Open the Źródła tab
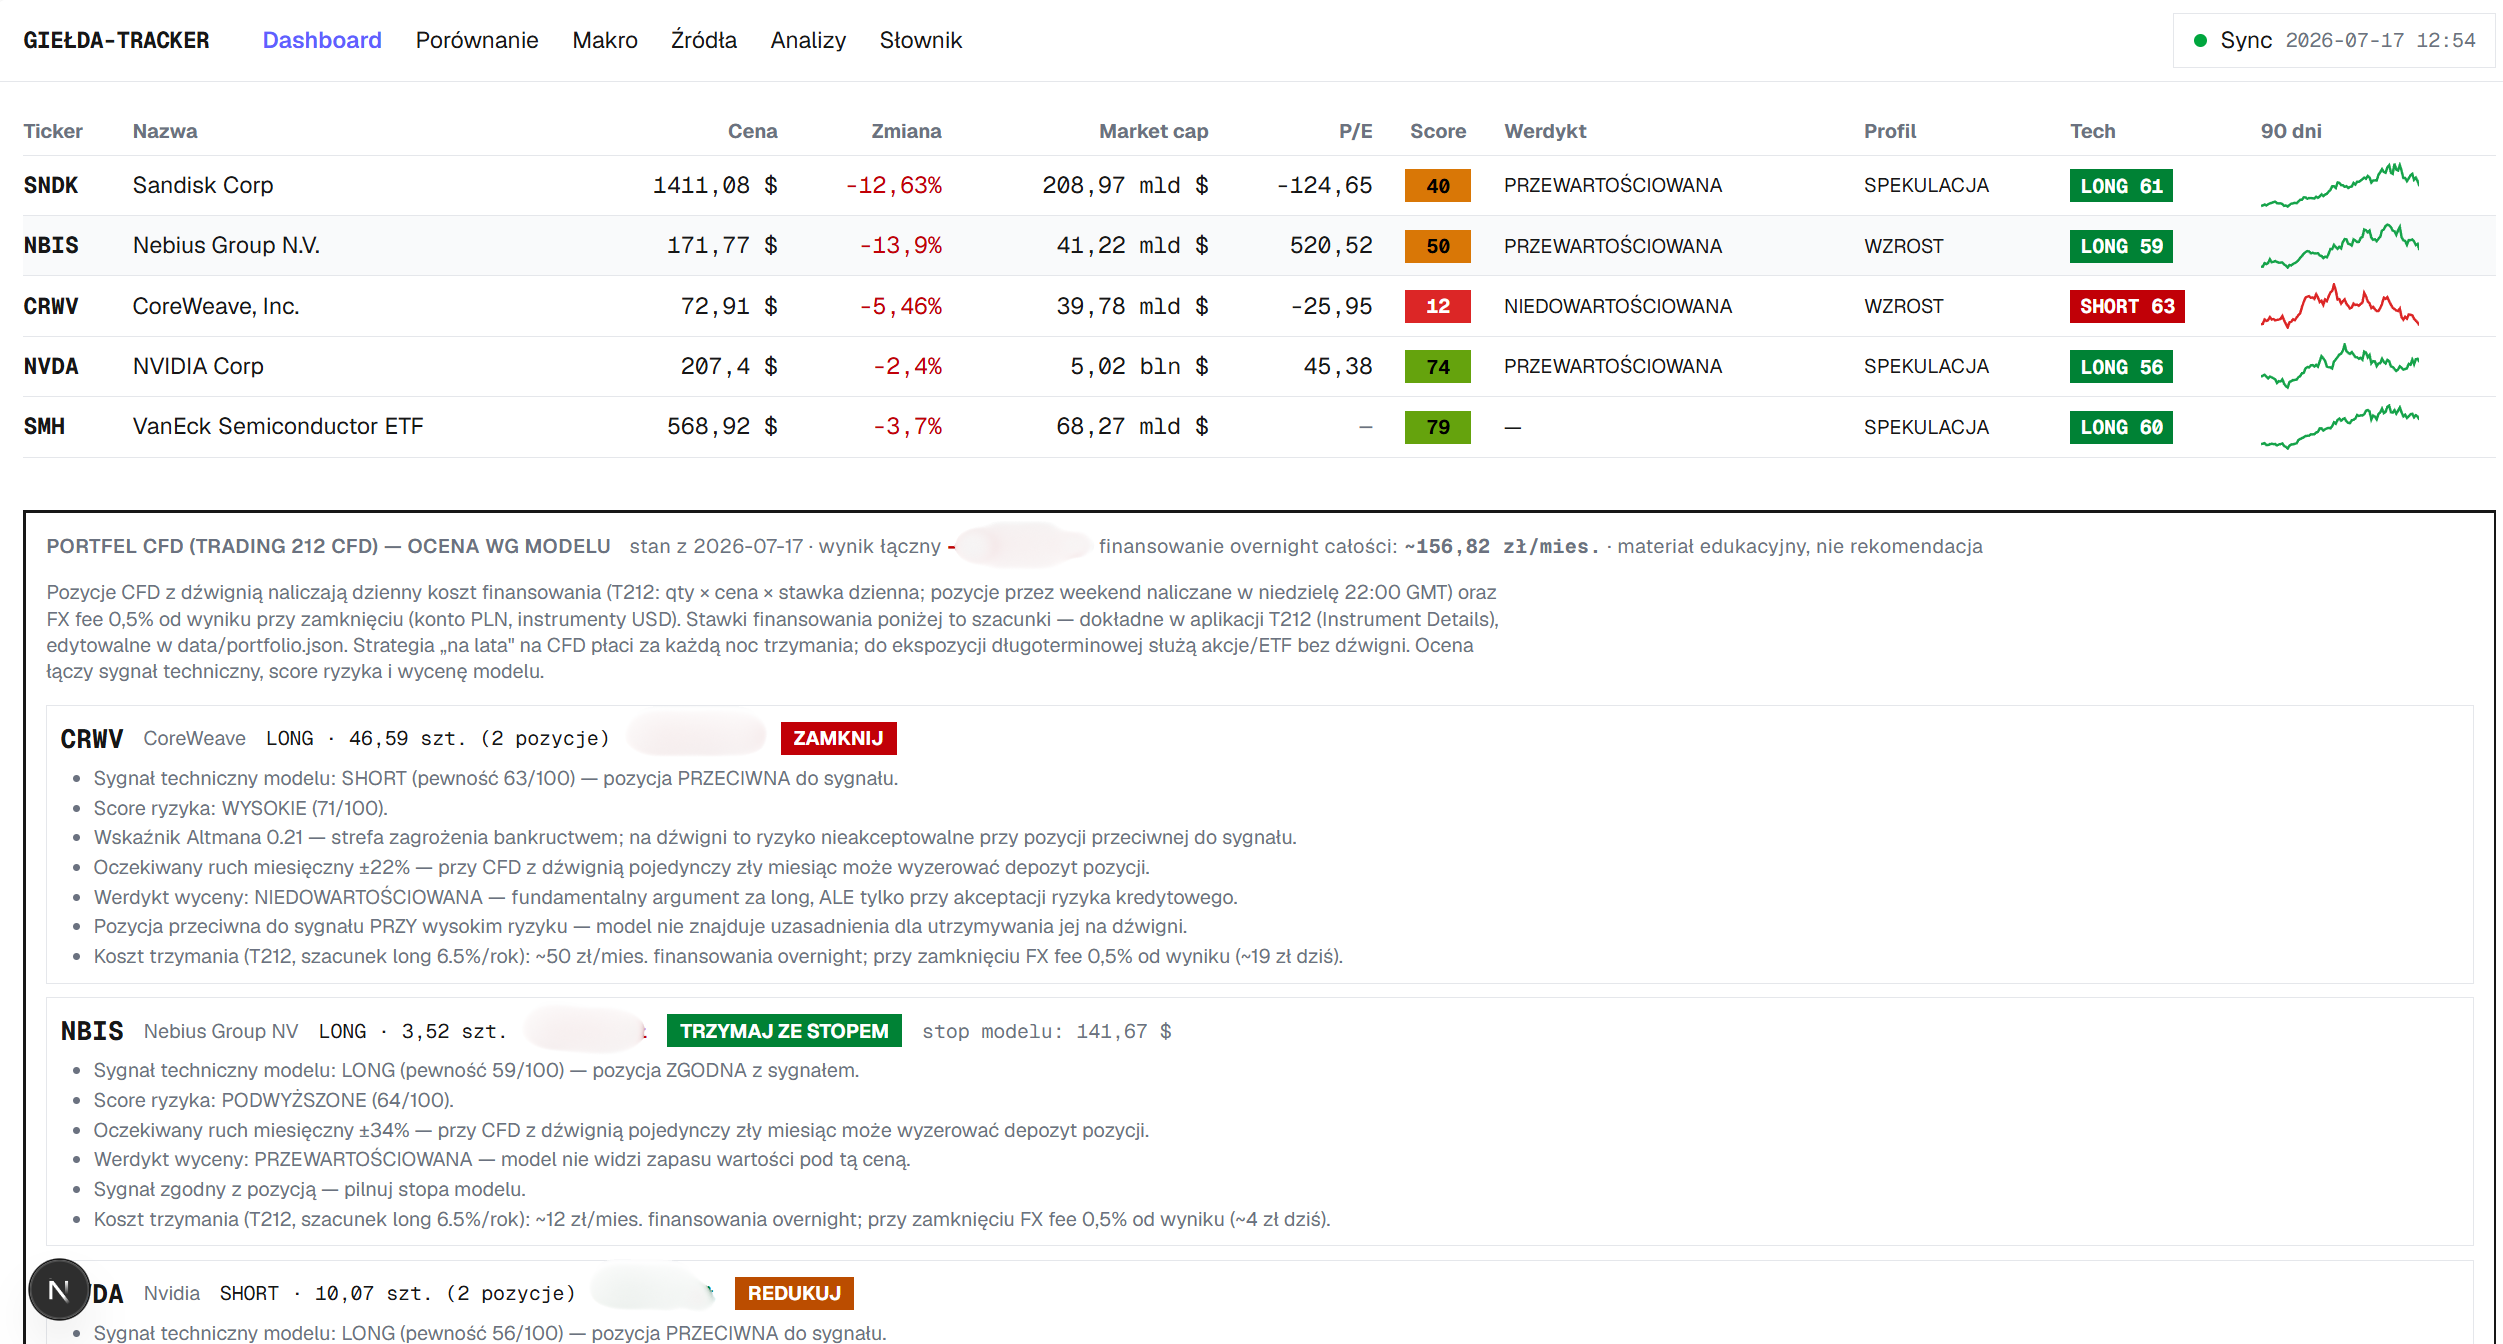 coord(704,40)
